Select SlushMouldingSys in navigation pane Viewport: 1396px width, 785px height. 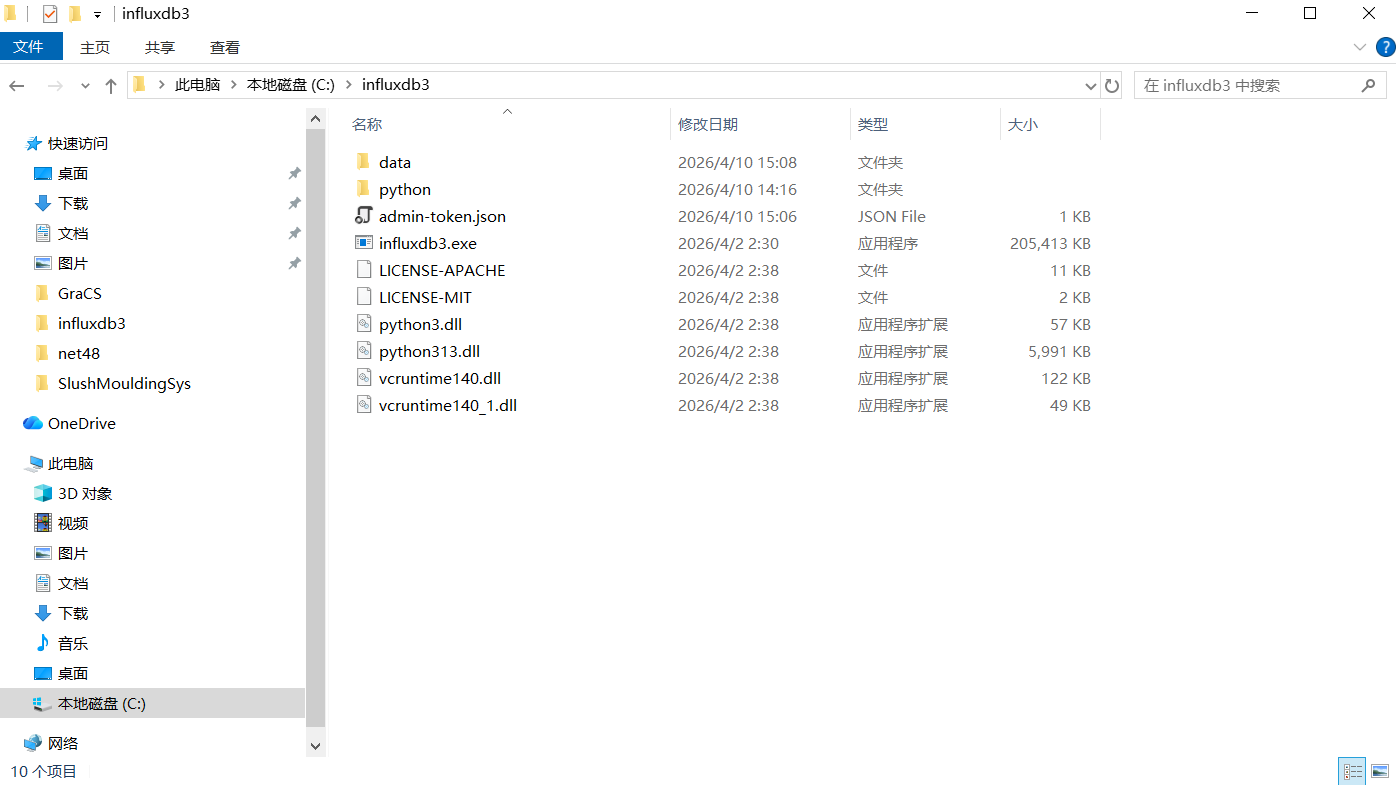click(124, 383)
